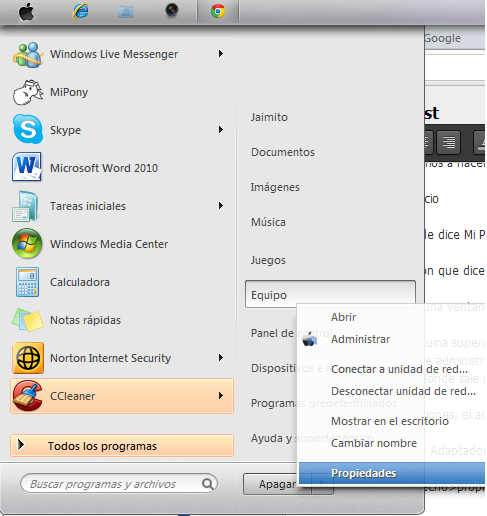Viewport: 487px width, 516px height.
Task: Click the Todos los programas label
Action: 102,446
